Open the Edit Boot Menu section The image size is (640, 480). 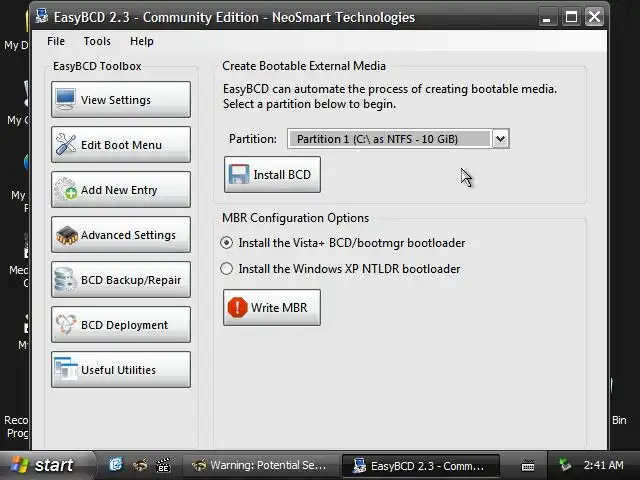pos(121,144)
